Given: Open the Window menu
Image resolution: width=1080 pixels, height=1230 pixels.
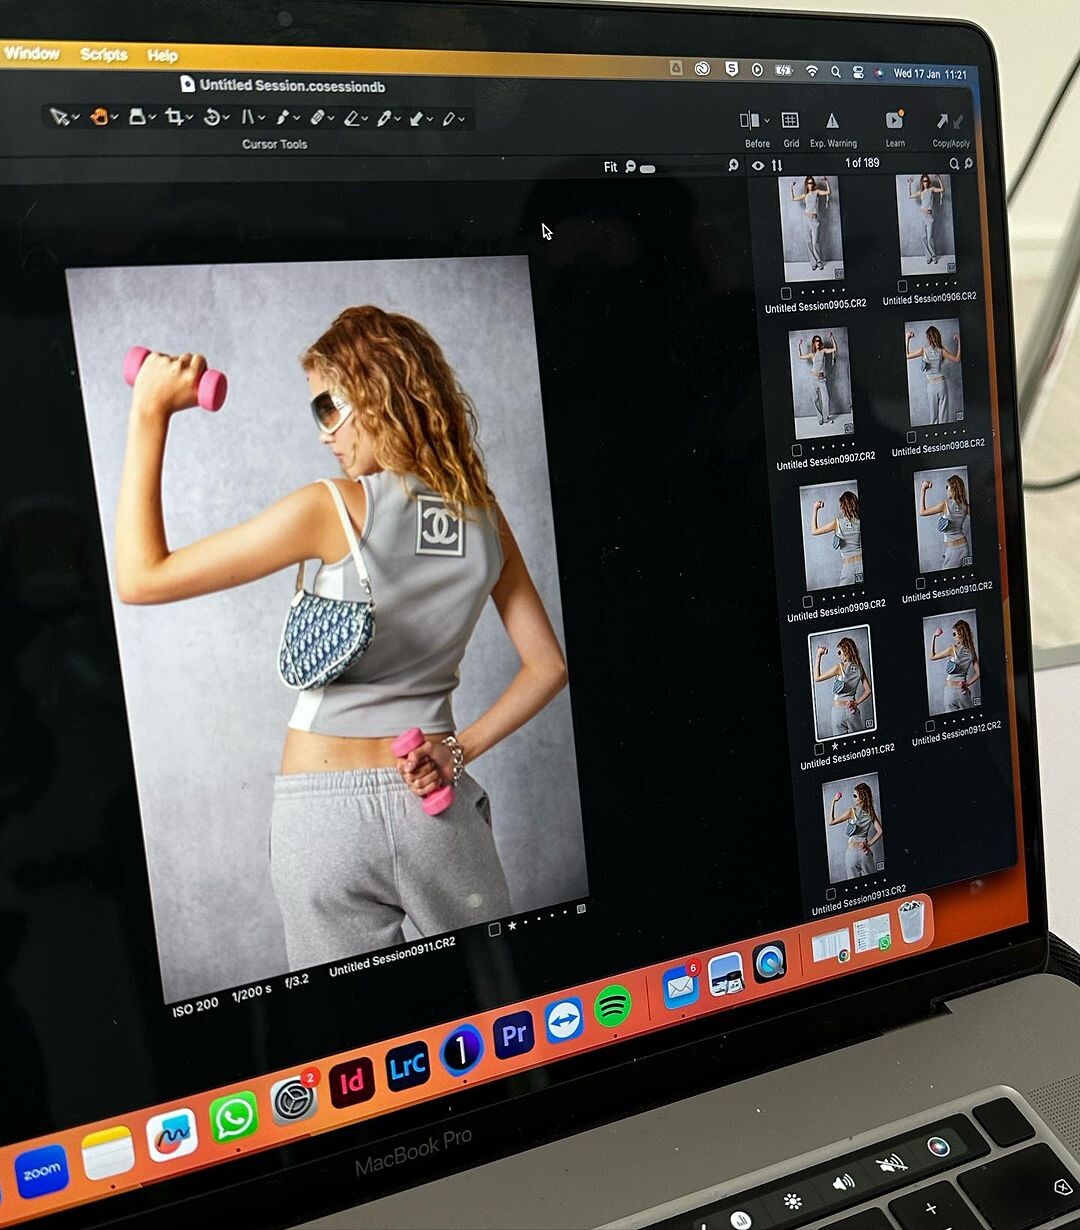Looking at the screenshot, I should point(31,54).
